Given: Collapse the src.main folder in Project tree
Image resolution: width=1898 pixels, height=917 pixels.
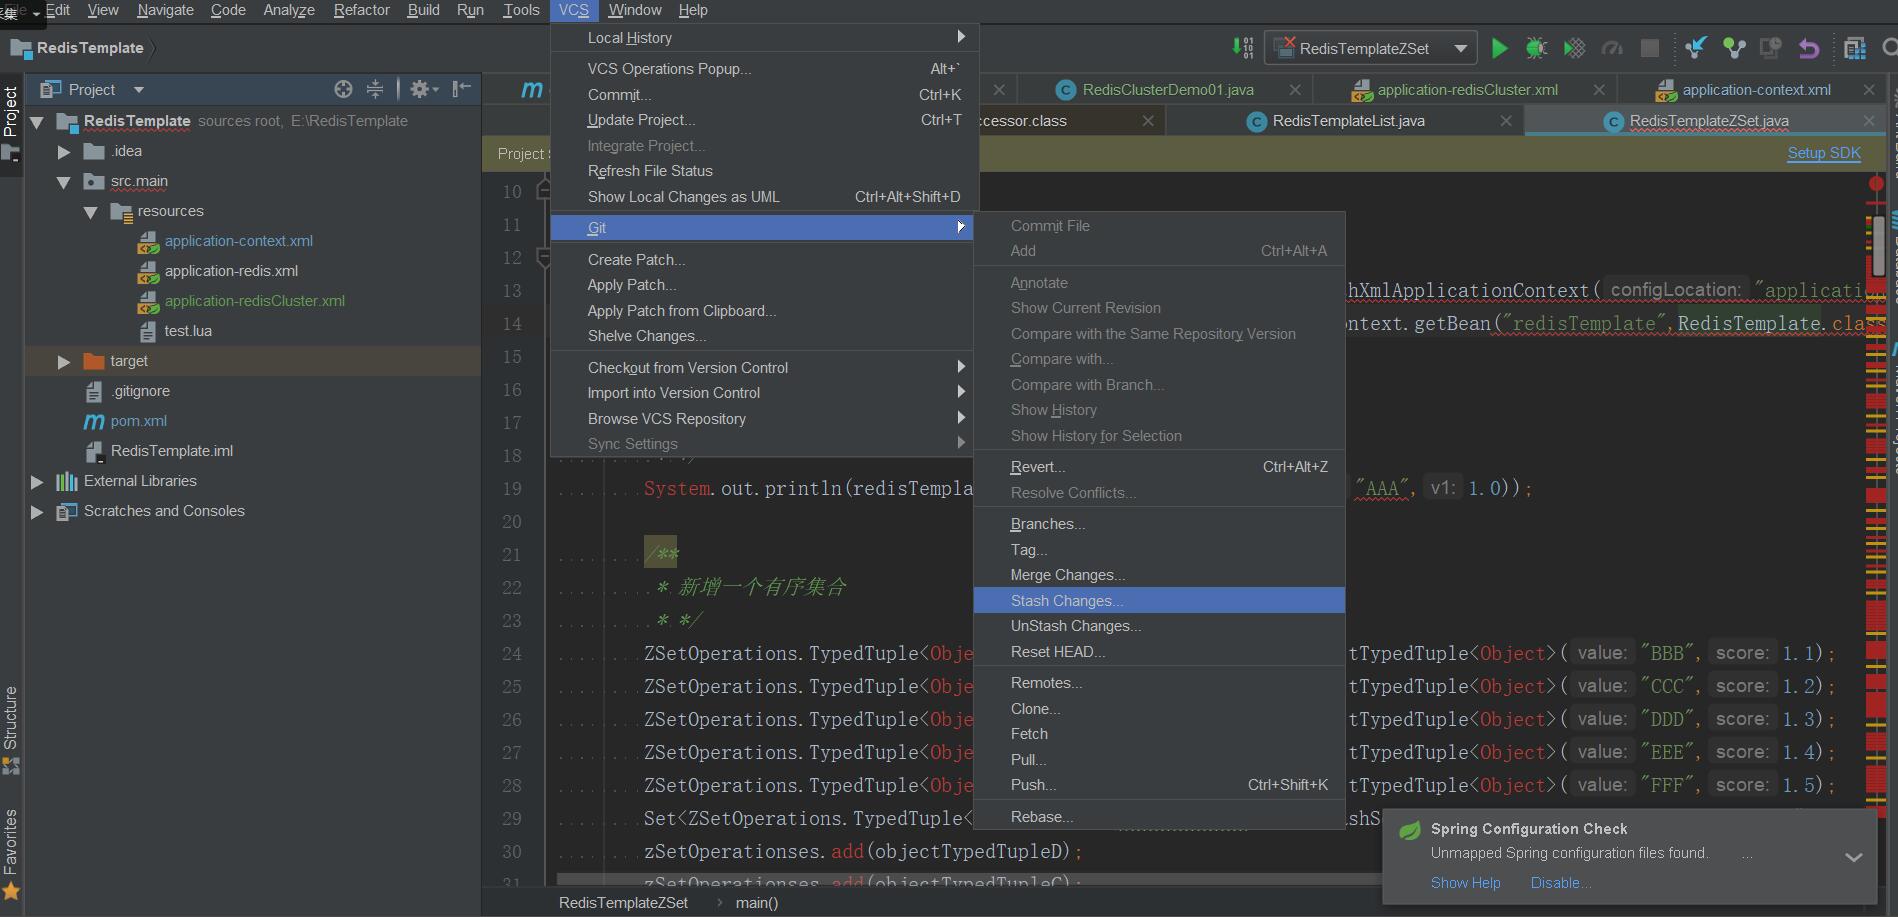Looking at the screenshot, I should 63,181.
